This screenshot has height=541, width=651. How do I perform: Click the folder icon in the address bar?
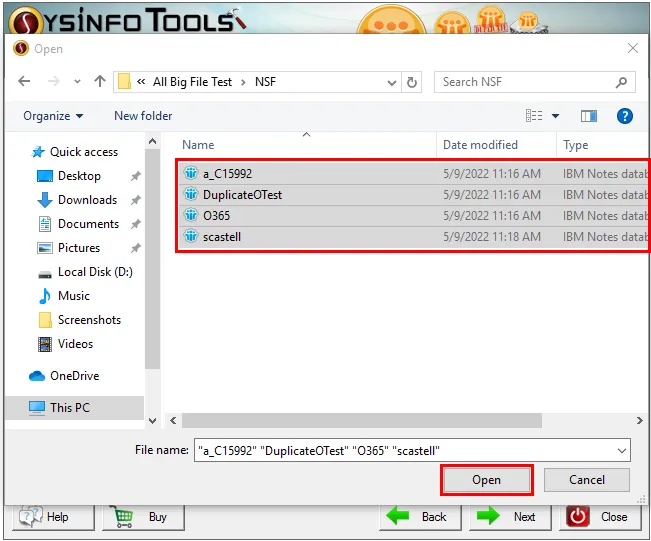(x=124, y=81)
